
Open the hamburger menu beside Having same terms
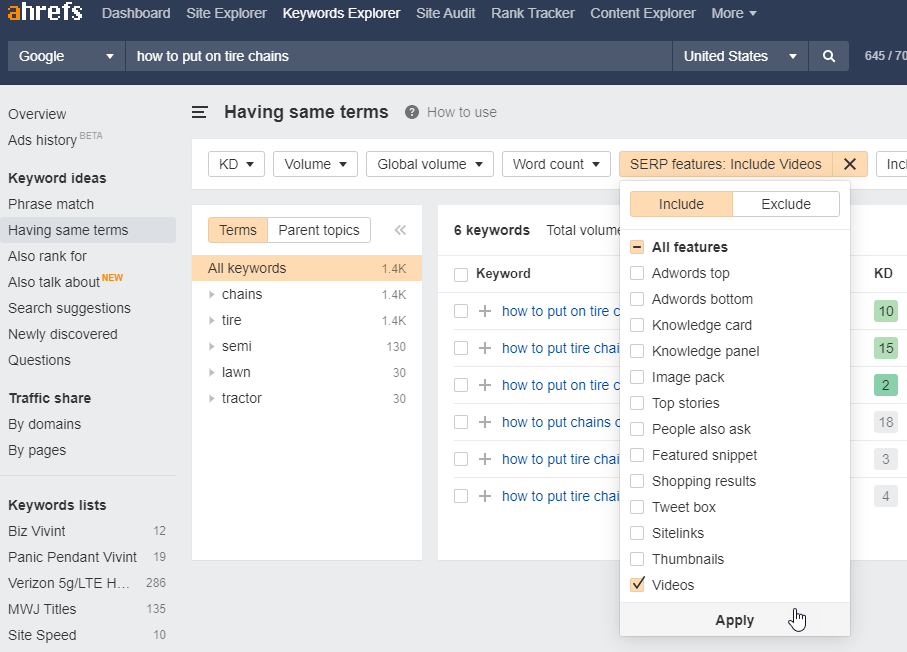[200, 112]
